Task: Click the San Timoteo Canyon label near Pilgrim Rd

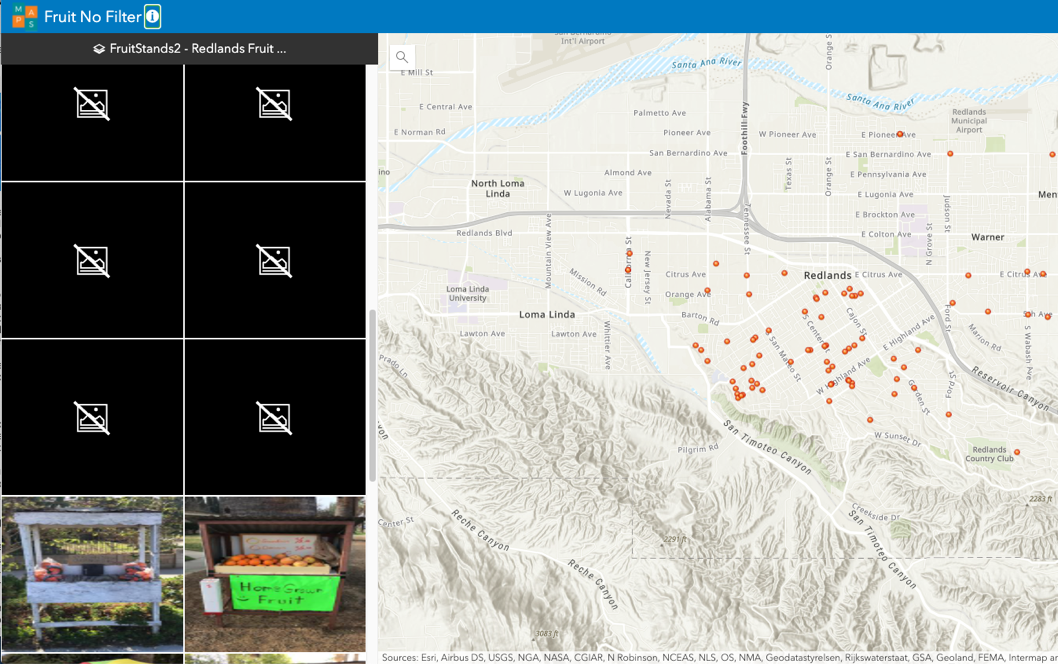Action: (767, 447)
